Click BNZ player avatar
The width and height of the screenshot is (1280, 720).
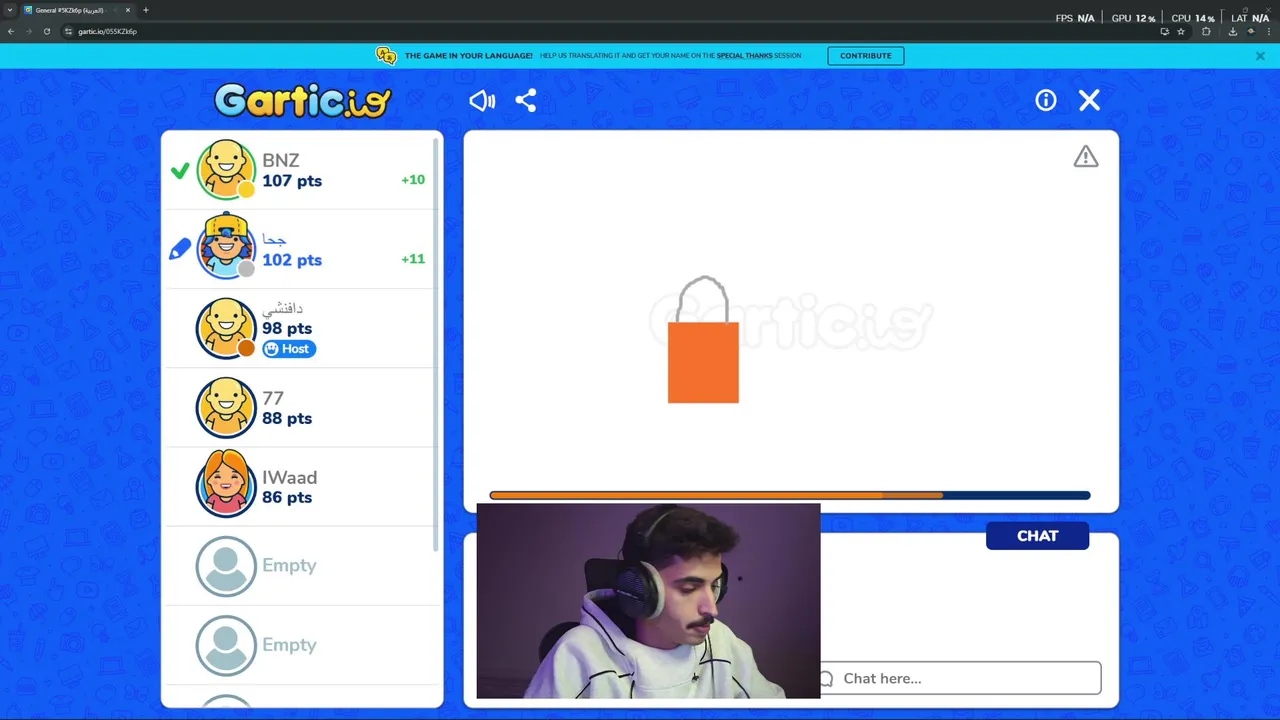click(x=226, y=169)
